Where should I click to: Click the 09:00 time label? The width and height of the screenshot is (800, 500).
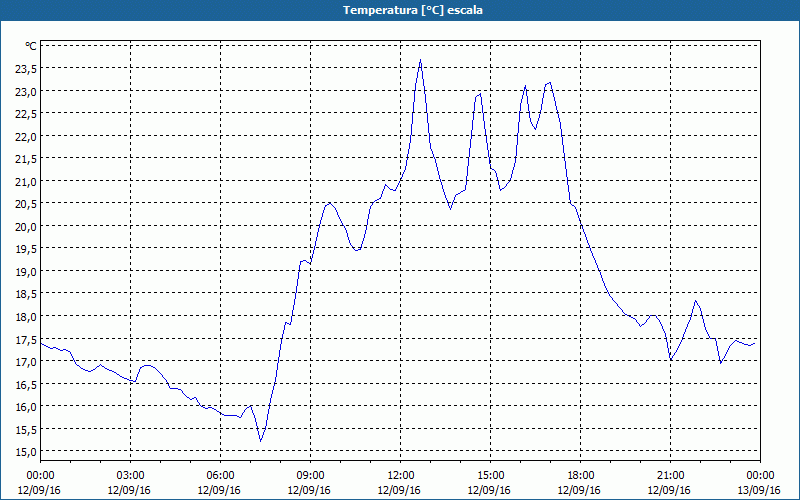click(x=310, y=476)
